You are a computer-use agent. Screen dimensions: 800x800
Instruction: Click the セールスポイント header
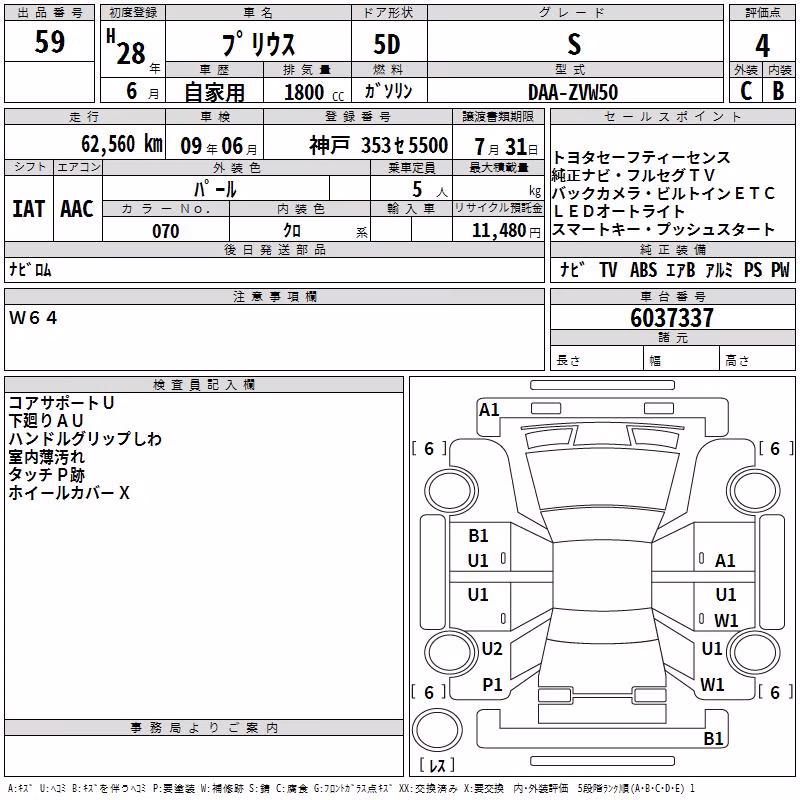pyautogui.click(x=672, y=116)
